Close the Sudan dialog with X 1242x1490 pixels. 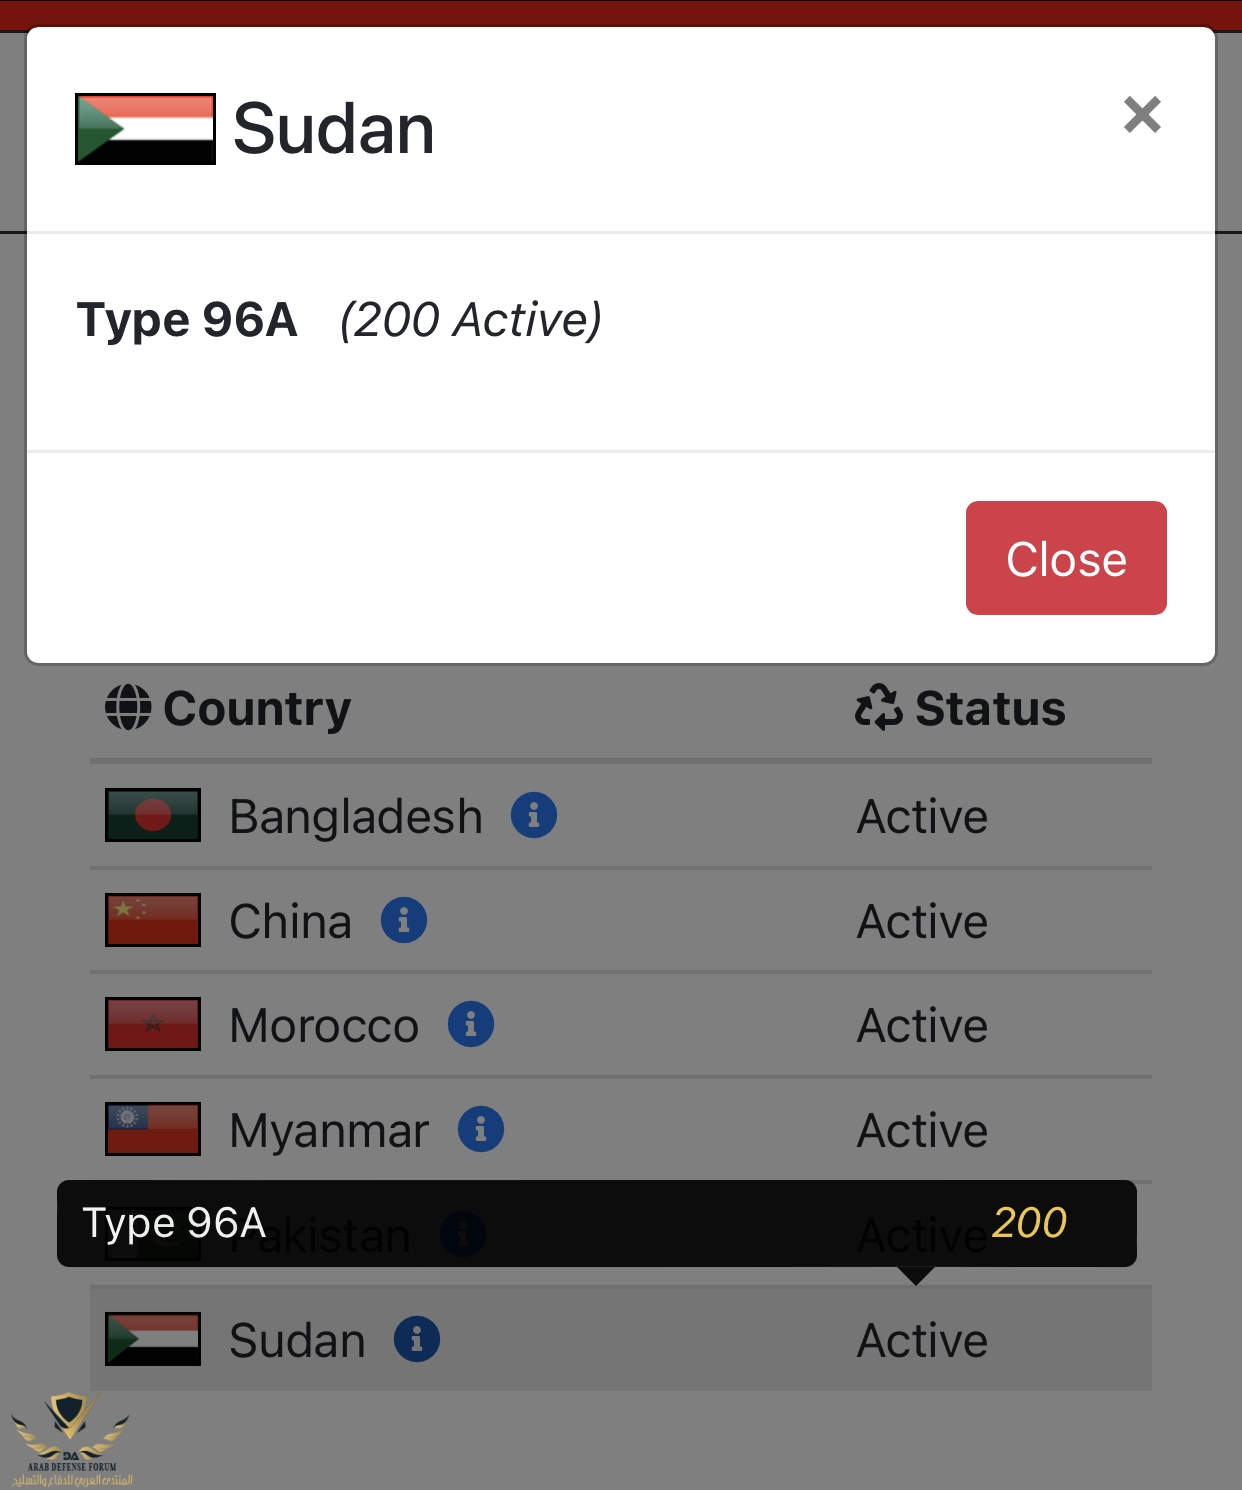click(1142, 115)
